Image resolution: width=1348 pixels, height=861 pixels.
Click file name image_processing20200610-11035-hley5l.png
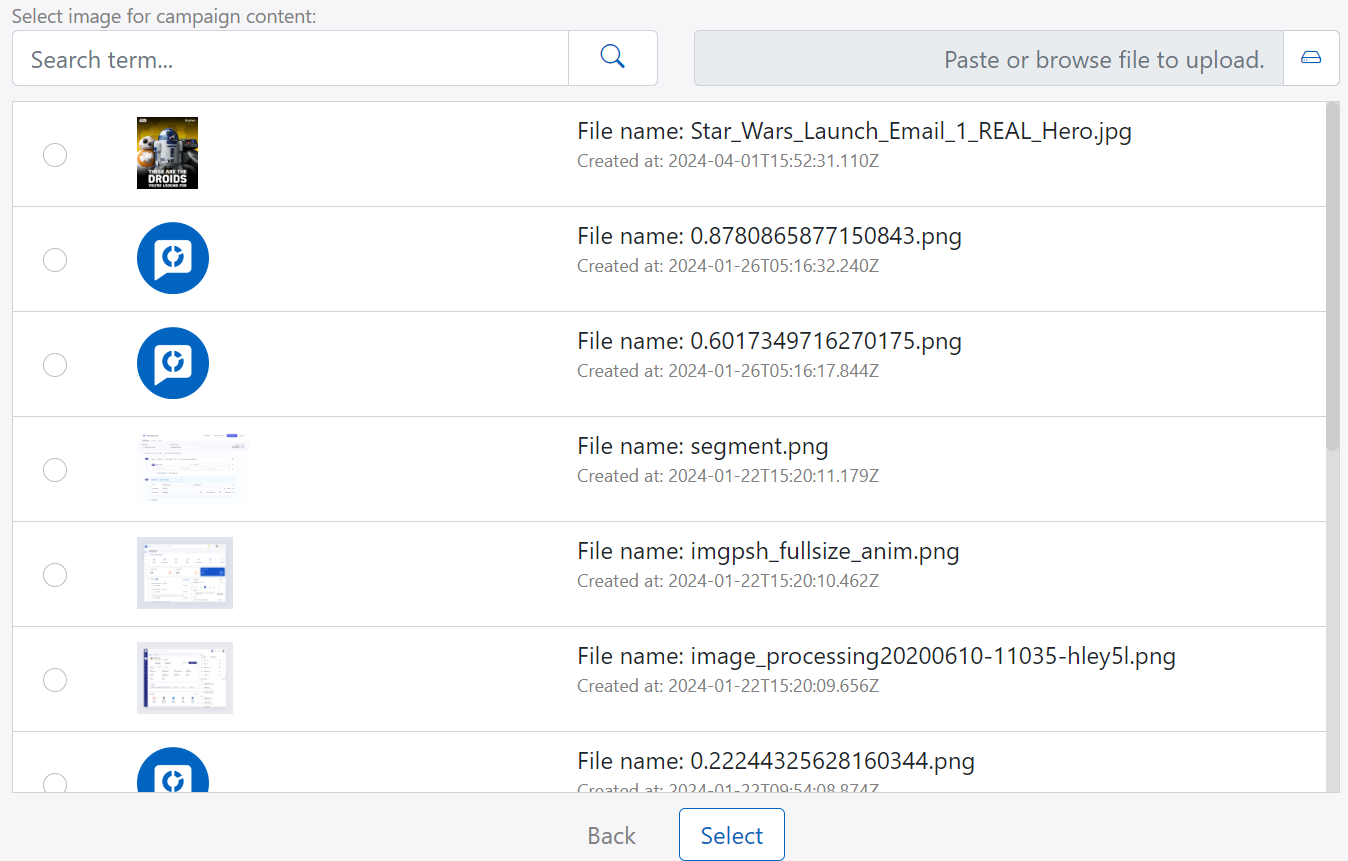[876, 657]
